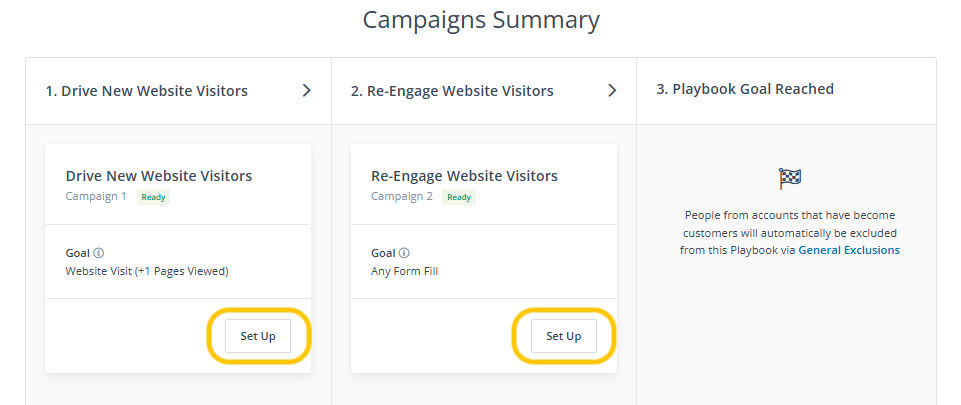This screenshot has height=405, width=961.
Task: Click Set Up for Re-Engage Website Visitors
Action: (563, 336)
